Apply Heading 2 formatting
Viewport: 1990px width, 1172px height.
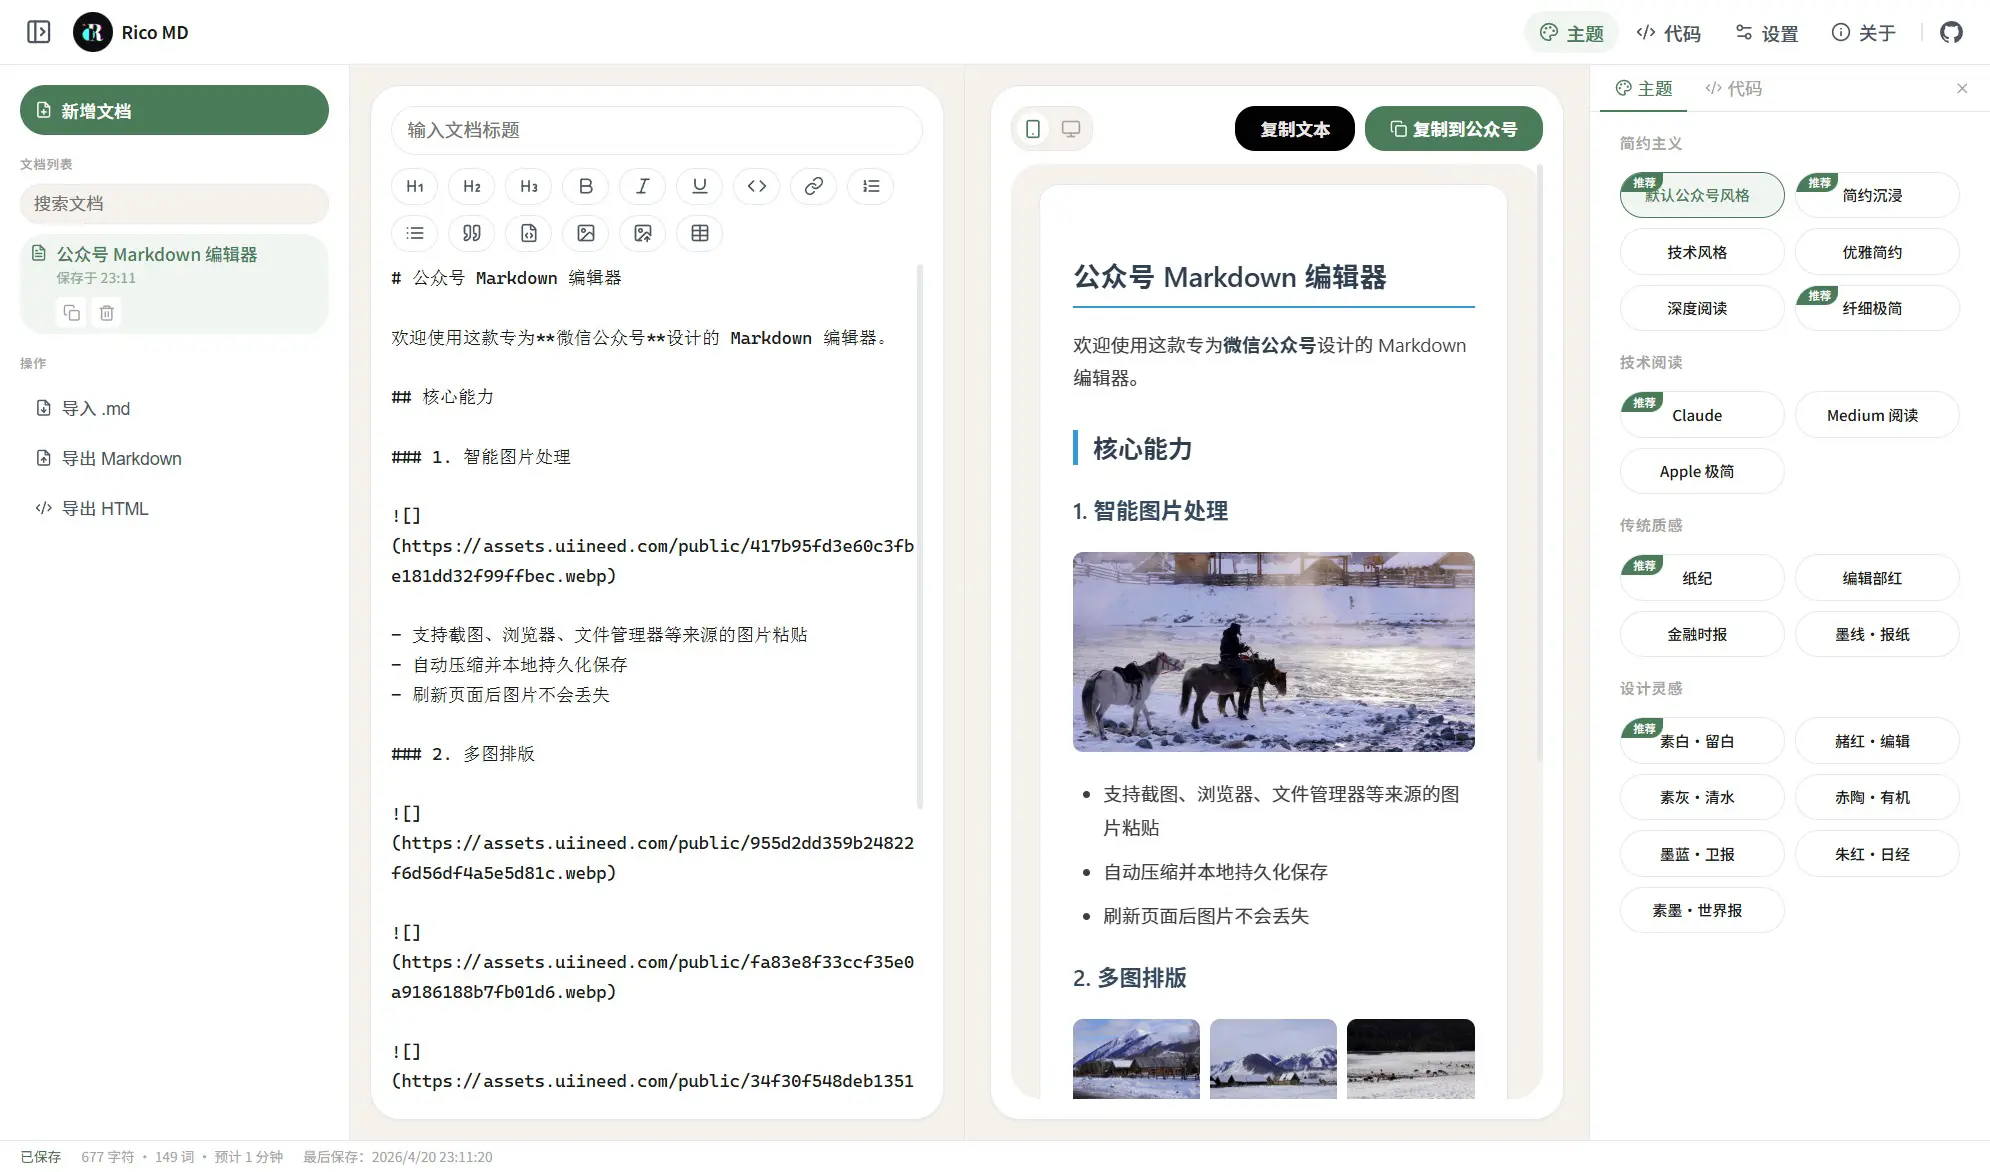[x=472, y=186]
